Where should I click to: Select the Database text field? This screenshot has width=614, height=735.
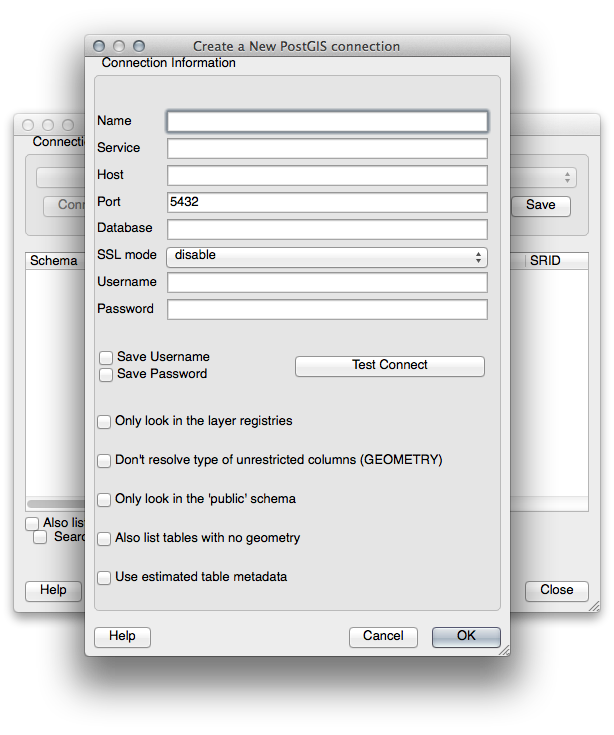click(327, 229)
